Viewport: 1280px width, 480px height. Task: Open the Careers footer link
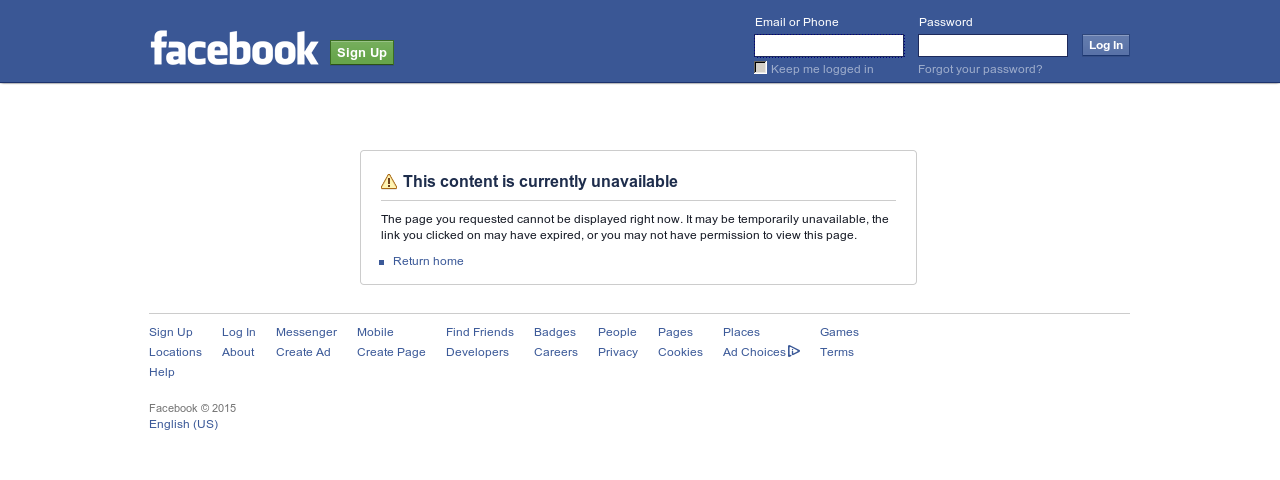pos(556,352)
